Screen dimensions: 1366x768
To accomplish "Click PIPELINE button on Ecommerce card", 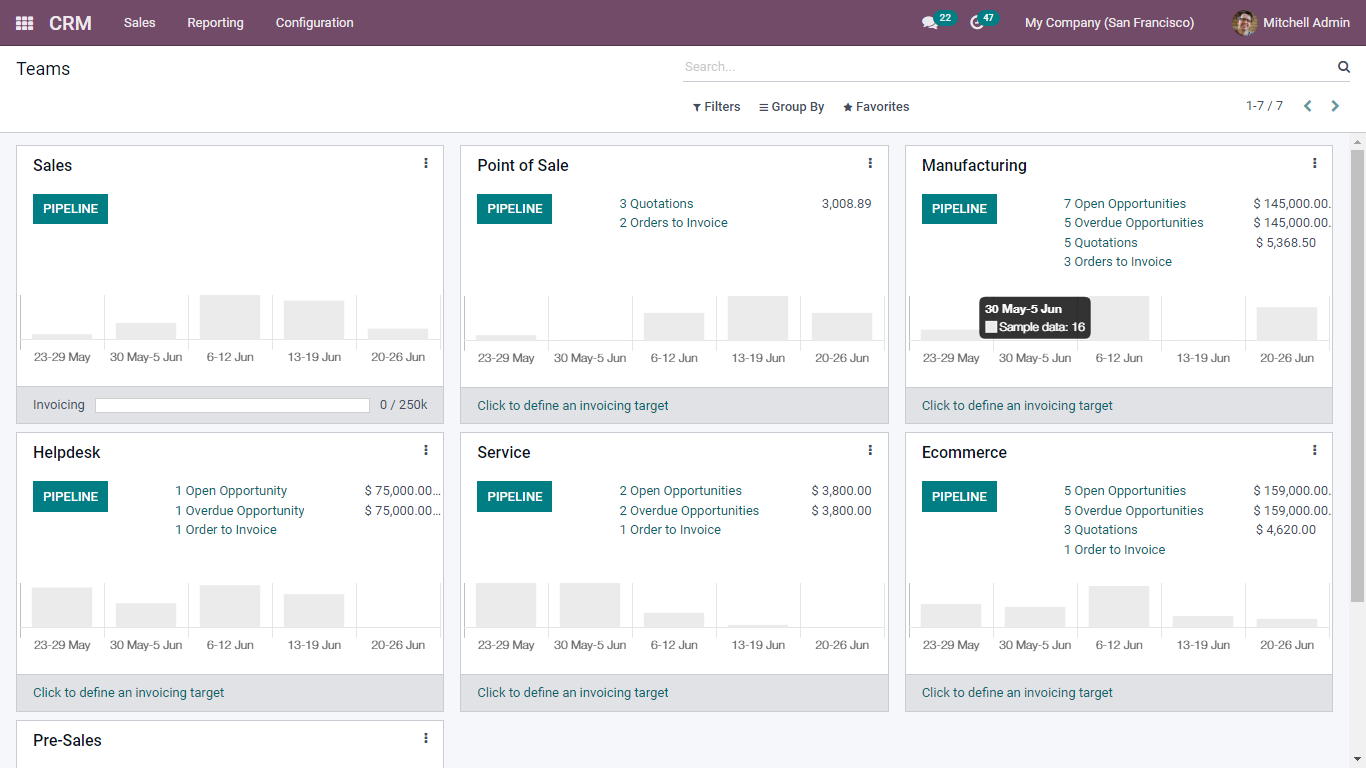I will point(959,496).
